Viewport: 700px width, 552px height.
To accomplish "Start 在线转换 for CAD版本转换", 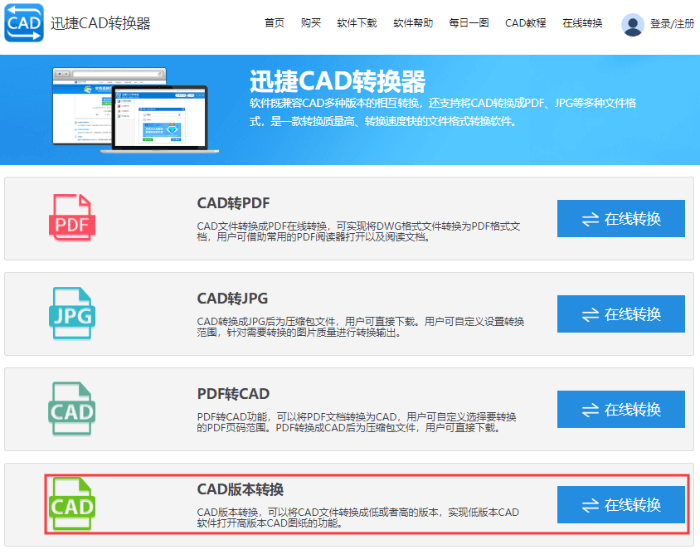I will coord(621,505).
